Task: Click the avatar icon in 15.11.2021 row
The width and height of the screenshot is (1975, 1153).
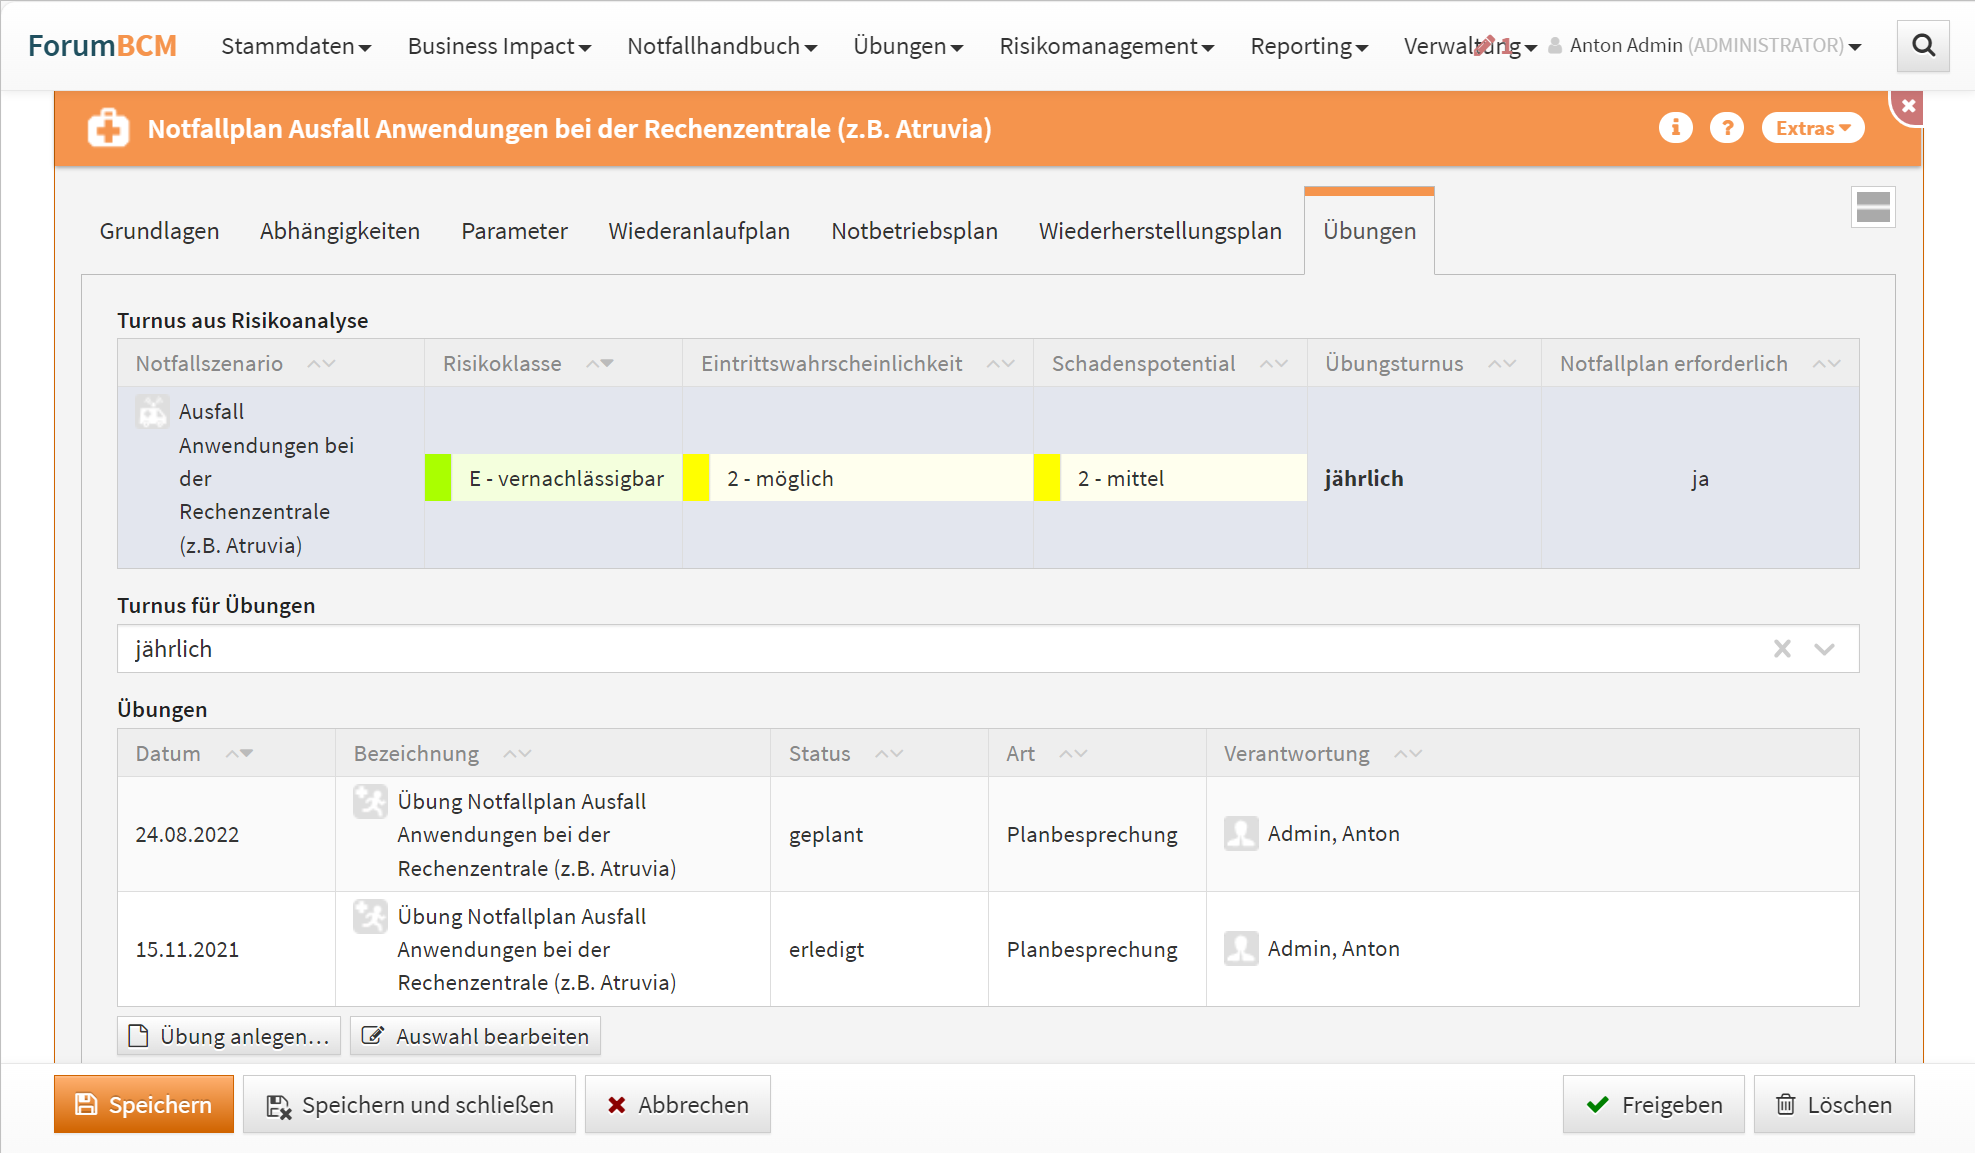Action: click(x=1241, y=948)
